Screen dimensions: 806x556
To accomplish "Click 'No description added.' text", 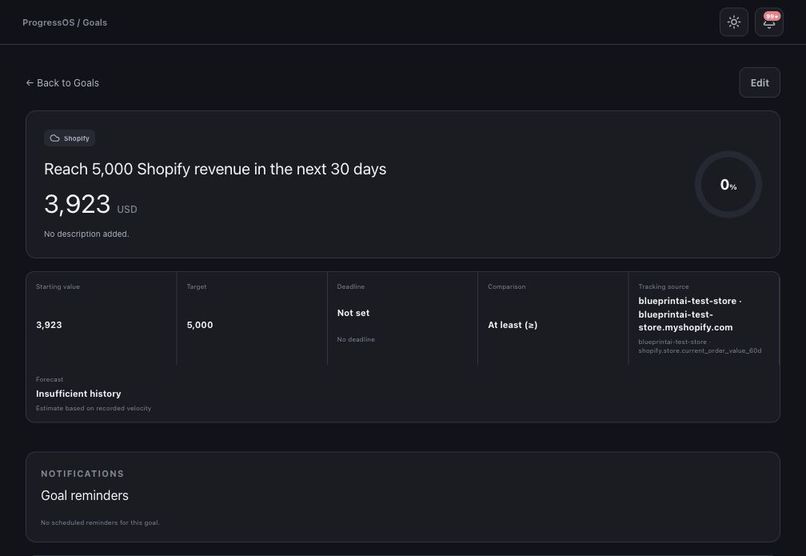I will [86, 234].
